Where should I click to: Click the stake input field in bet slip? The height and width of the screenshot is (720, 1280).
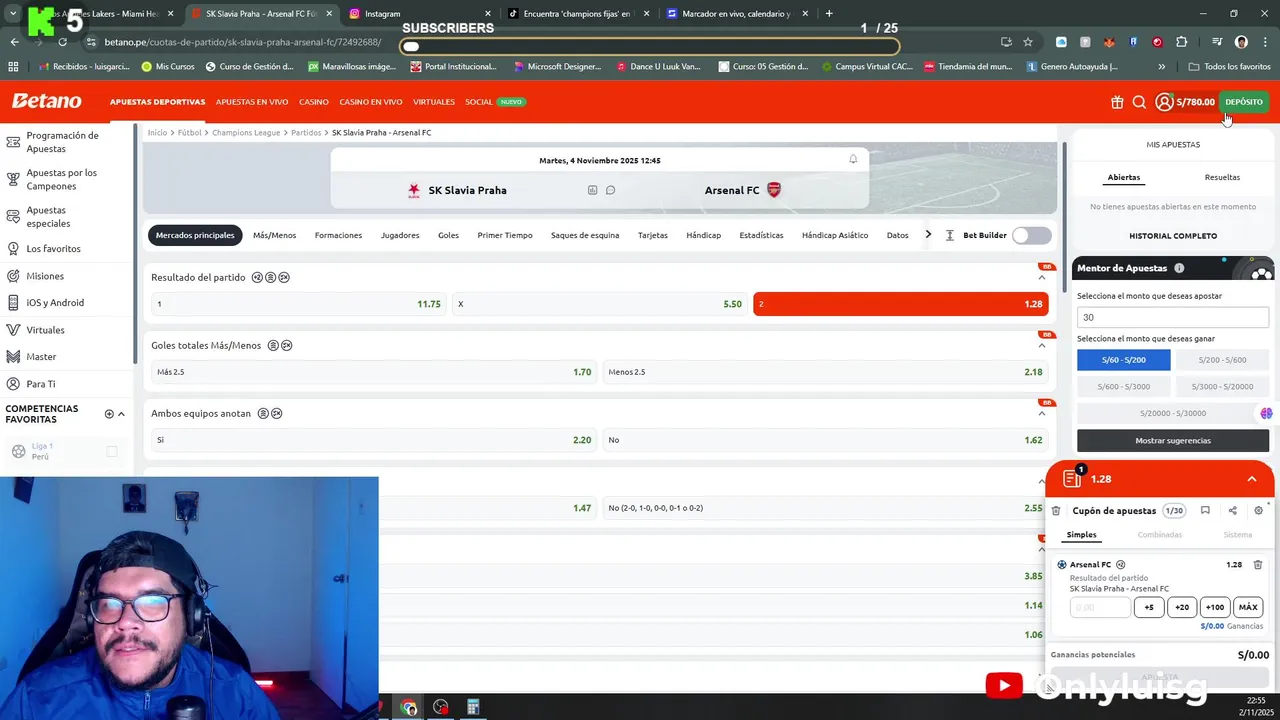pos(1100,607)
